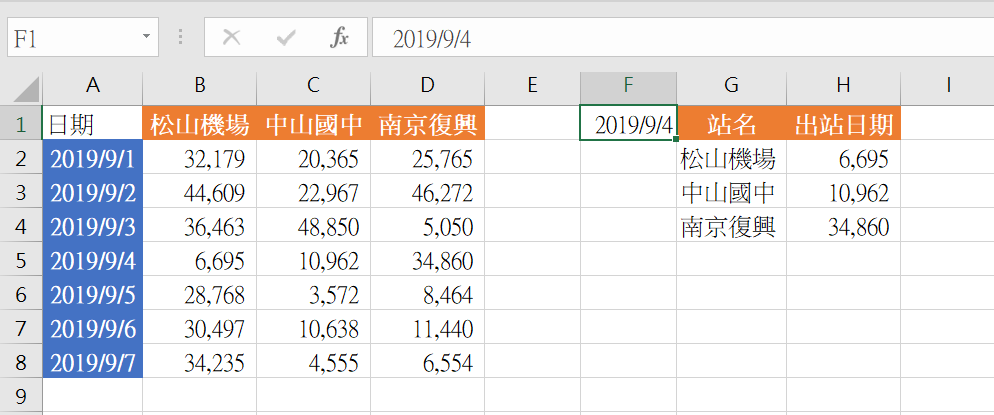Click the blue date cell 2019/9/4 in column A

[x=93, y=260]
